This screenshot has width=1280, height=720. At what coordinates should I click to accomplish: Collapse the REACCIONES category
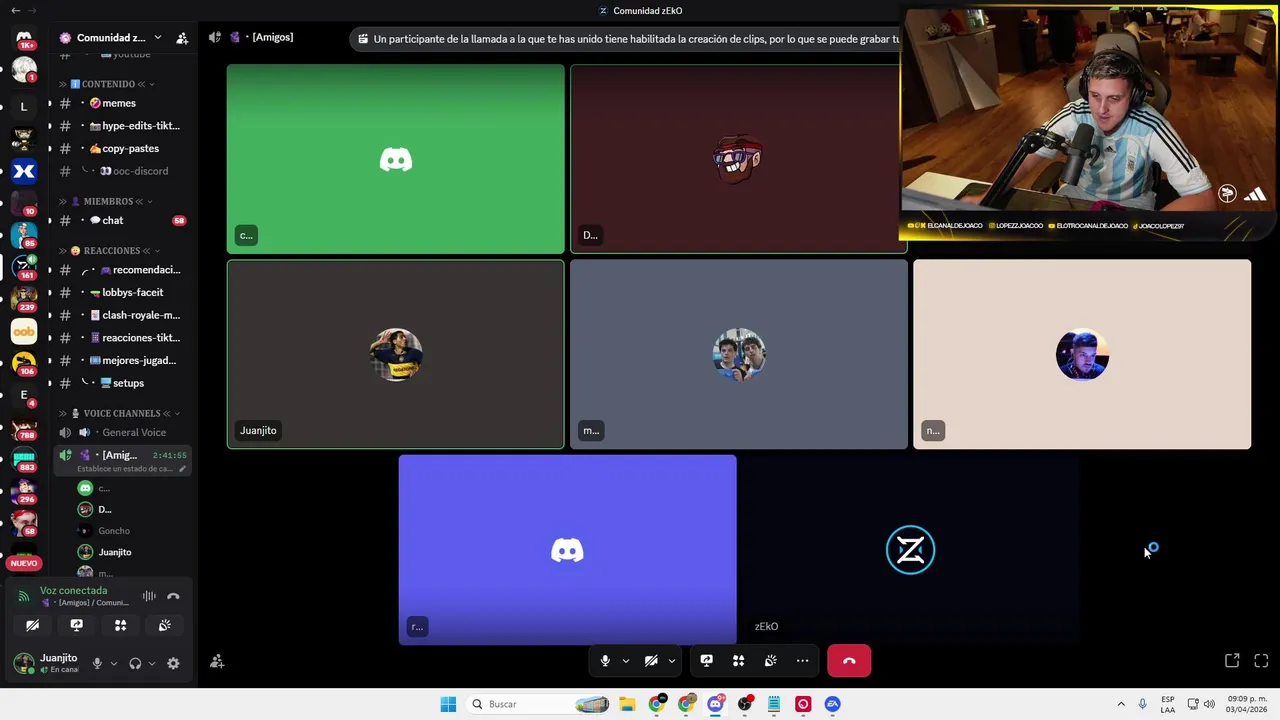pyautogui.click(x=109, y=250)
